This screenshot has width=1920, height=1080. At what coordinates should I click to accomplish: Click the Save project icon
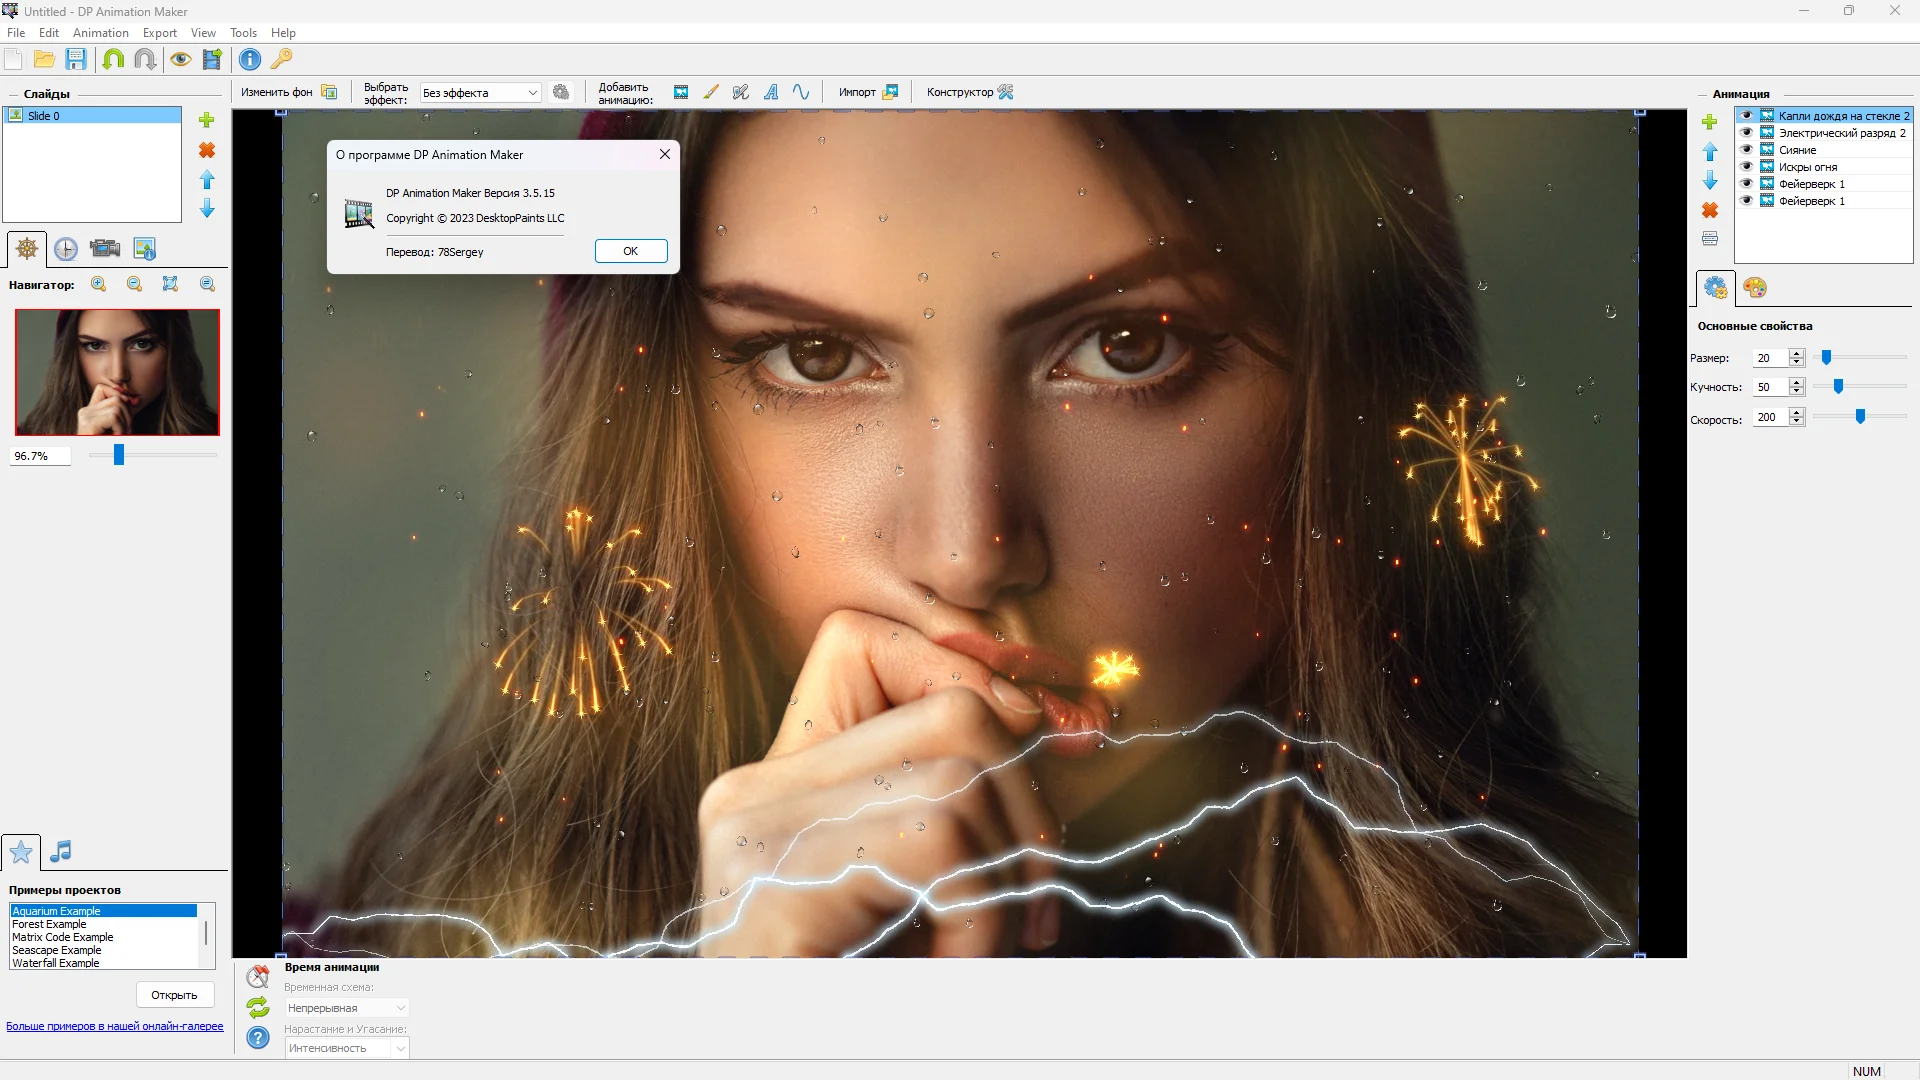tap(76, 59)
